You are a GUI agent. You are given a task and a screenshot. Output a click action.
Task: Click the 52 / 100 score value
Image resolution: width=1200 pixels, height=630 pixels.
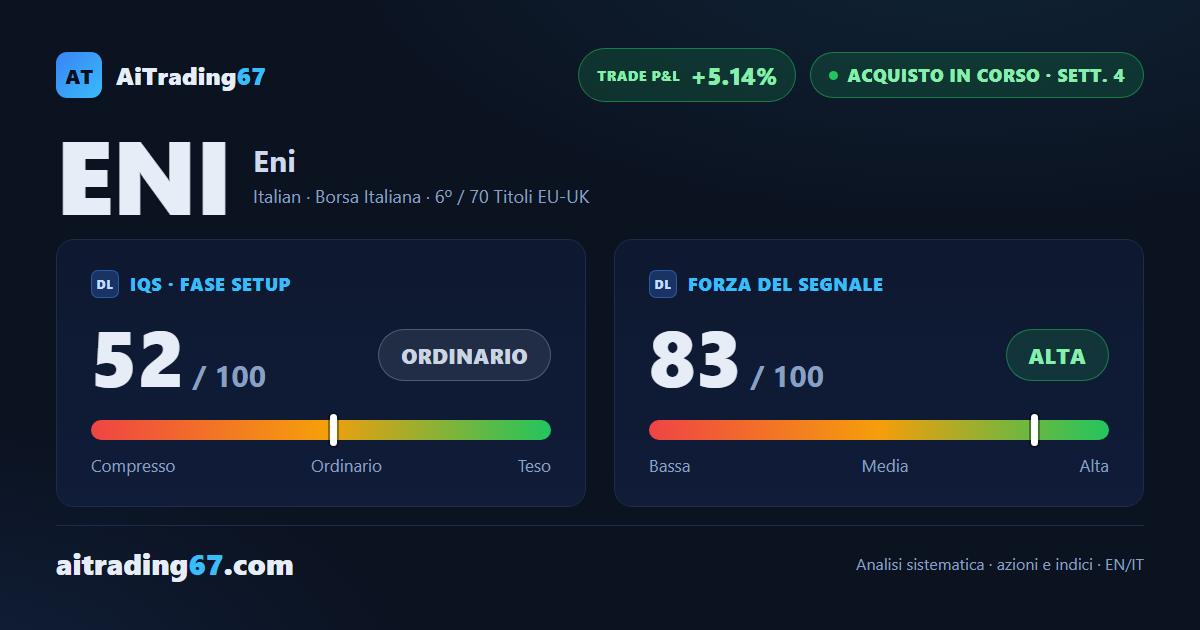tap(179, 361)
